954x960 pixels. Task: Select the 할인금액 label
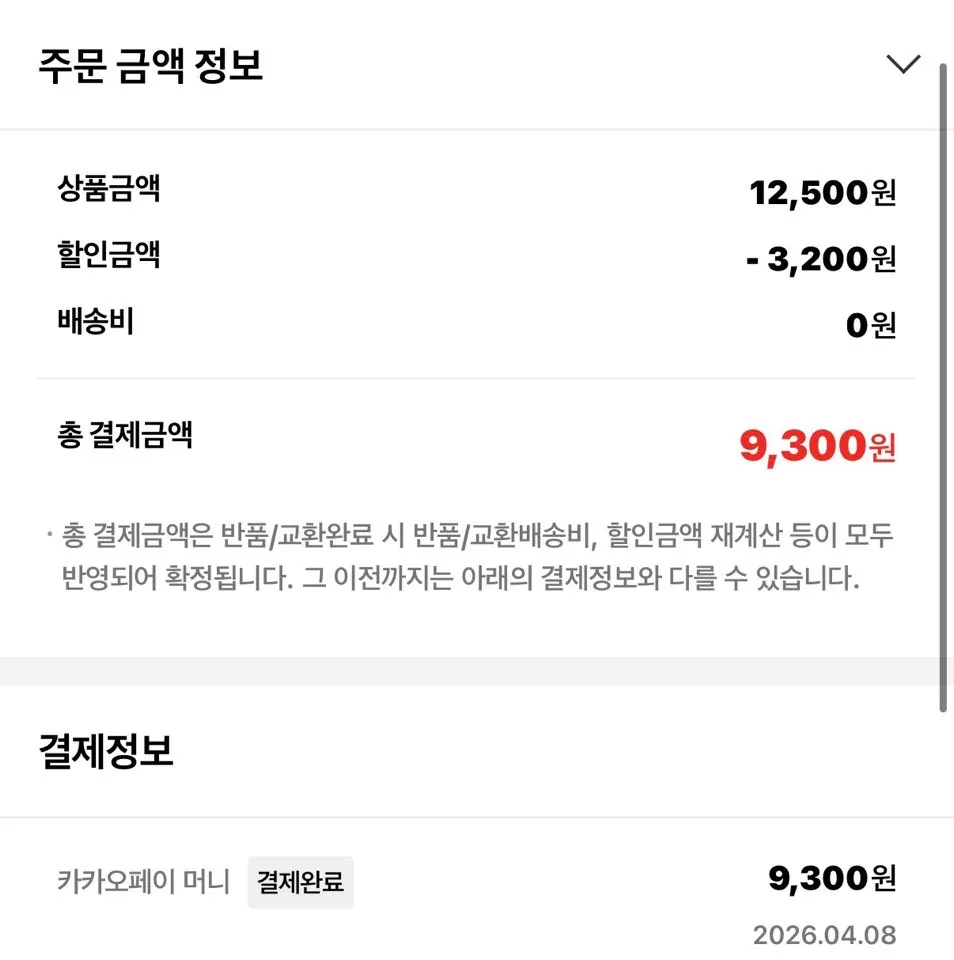click(109, 255)
